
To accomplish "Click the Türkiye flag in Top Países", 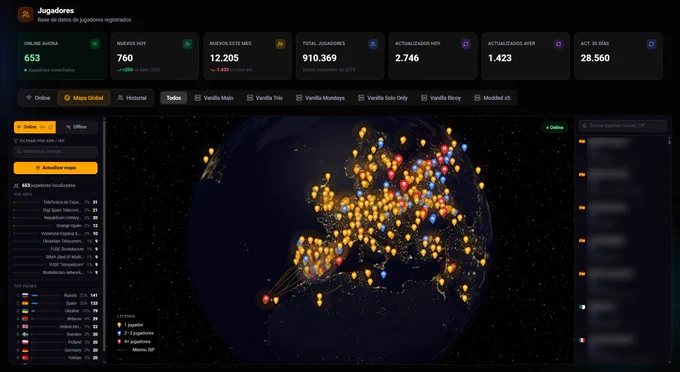I will 25,358.
